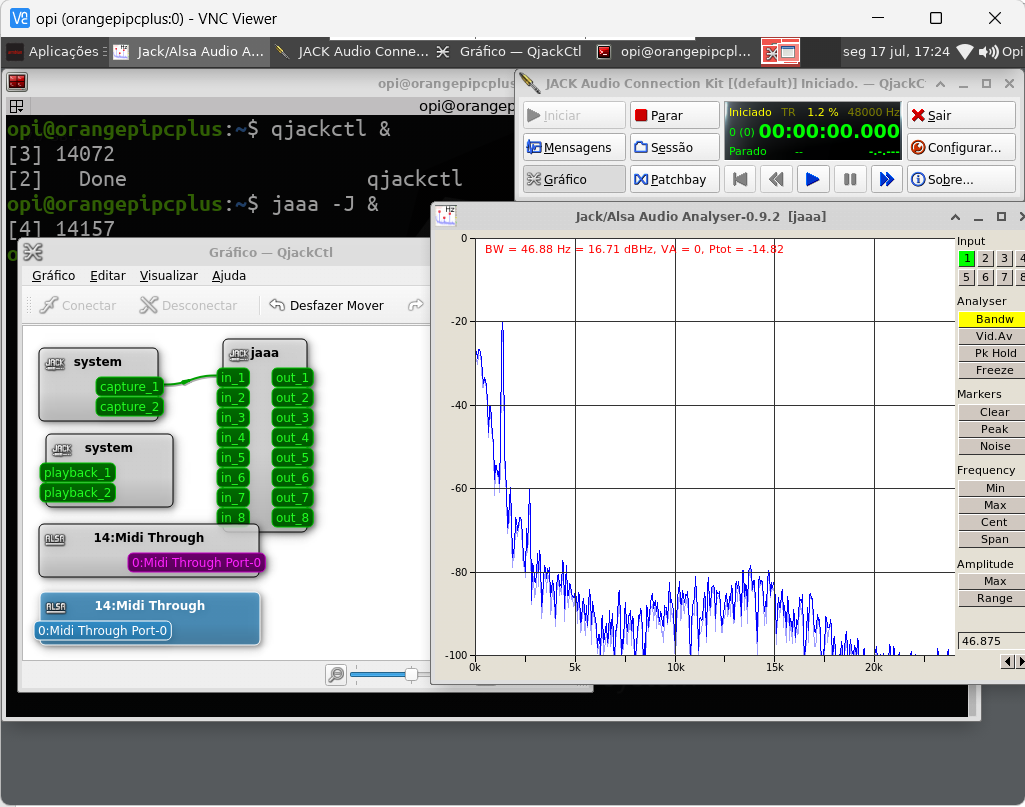1025x807 pixels.
Task: Click the Parar stop button
Action: click(x=674, y=116)
